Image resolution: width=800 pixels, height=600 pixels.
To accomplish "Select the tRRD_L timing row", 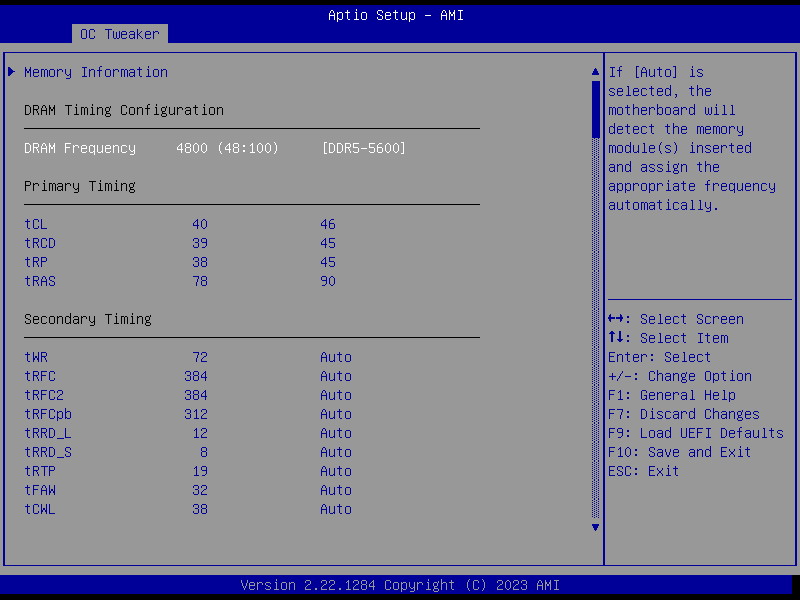I will 188,433.
